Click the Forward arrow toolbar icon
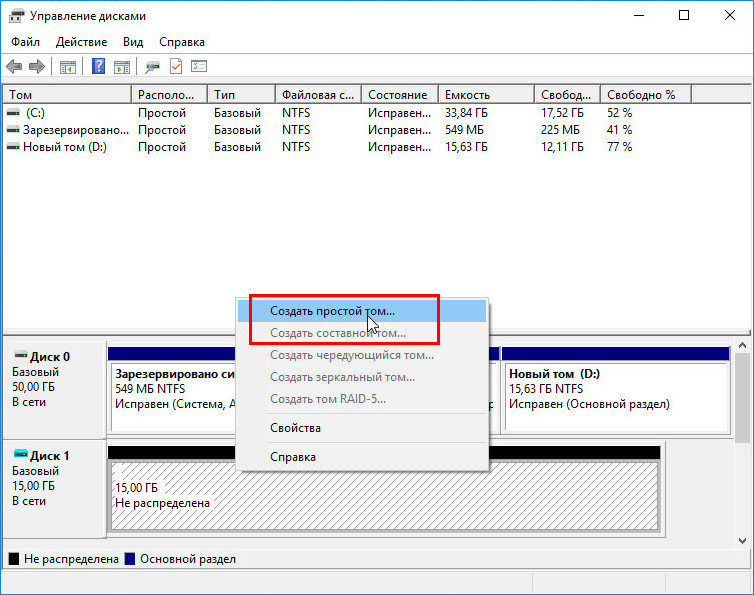This screenshot has width=754, height=595. tap(37, 66)
